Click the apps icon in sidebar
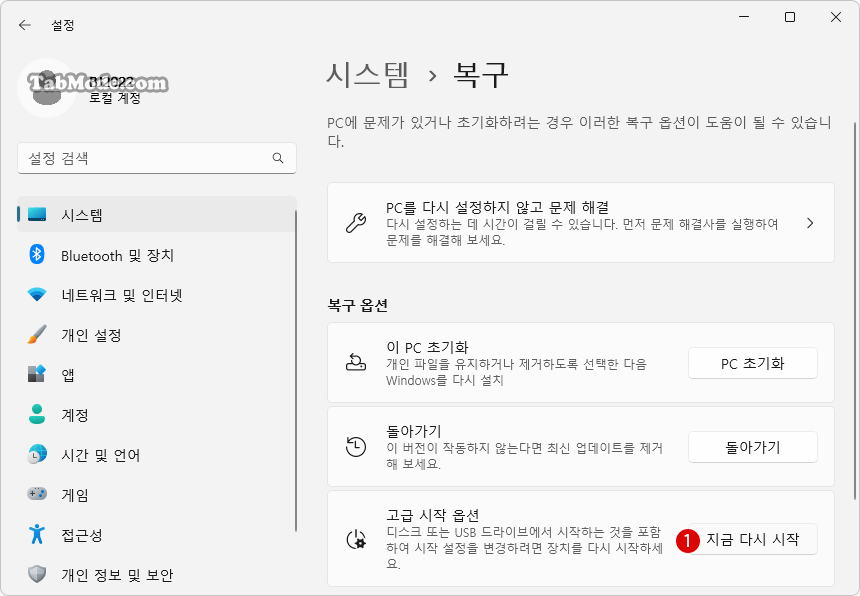 tap(37, 375)
